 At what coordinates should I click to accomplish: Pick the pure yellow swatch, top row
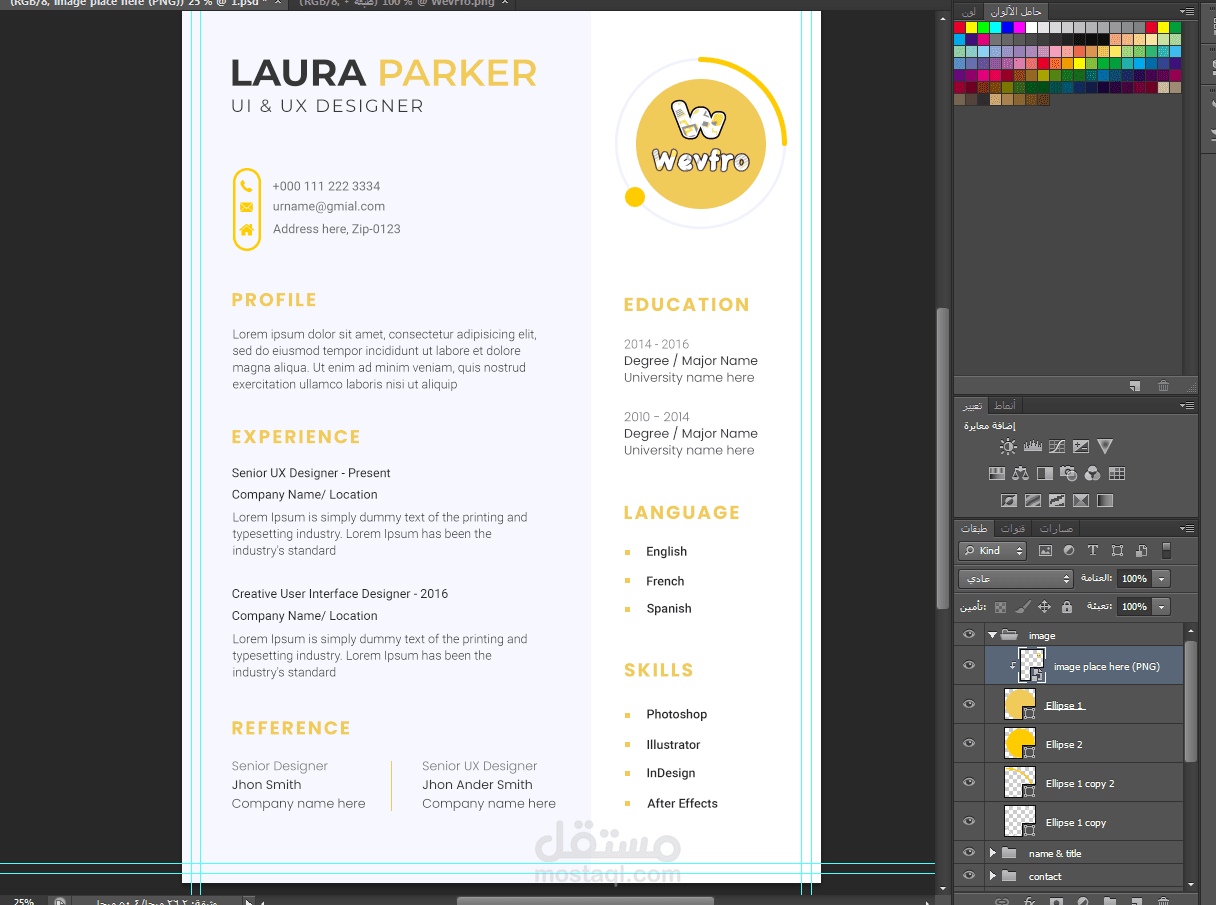coord(972,27)
